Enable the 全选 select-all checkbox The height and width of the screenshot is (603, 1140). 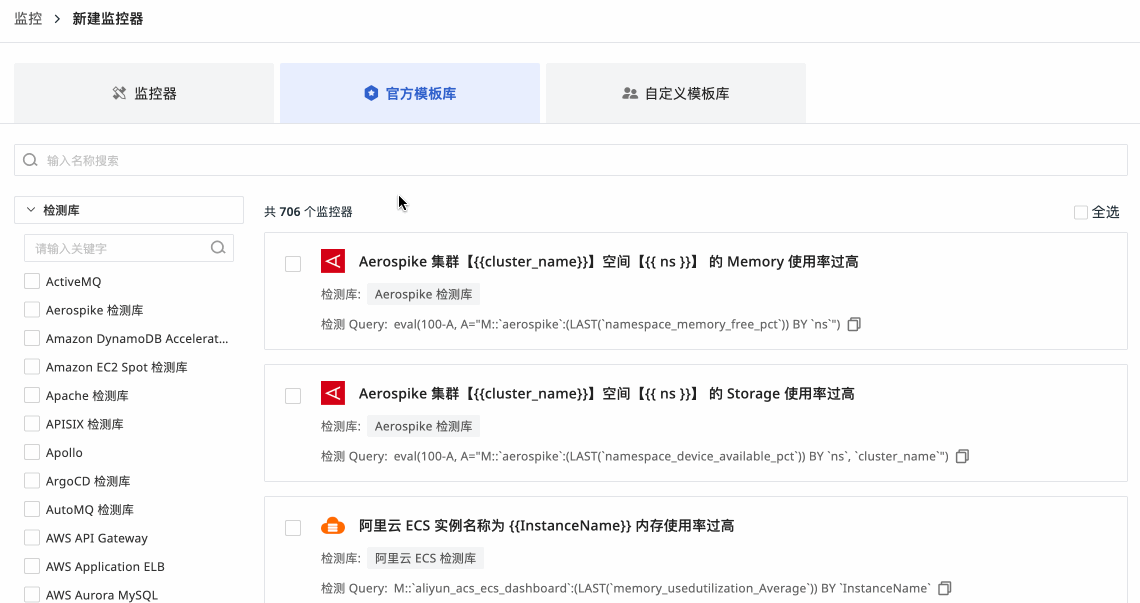(x=1081, y=212)
